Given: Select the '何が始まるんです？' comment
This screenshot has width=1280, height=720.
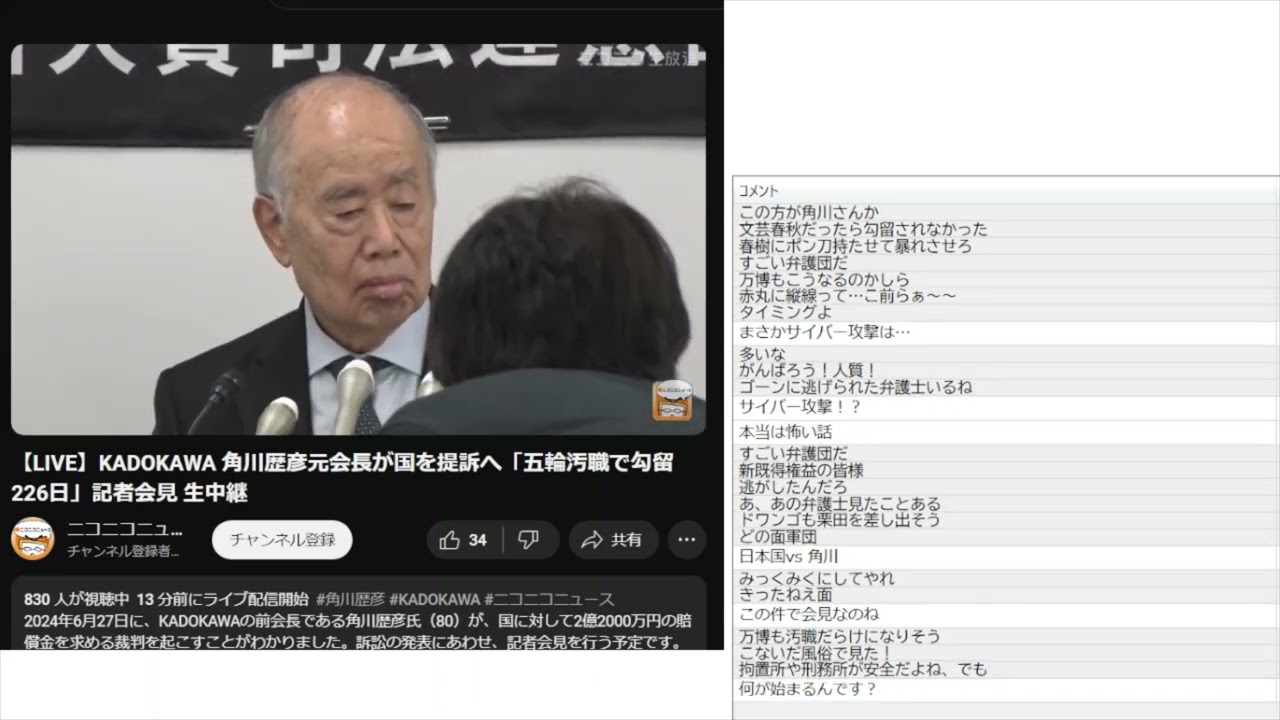Looking at the screenshot, I should click(x=807, y=689).
